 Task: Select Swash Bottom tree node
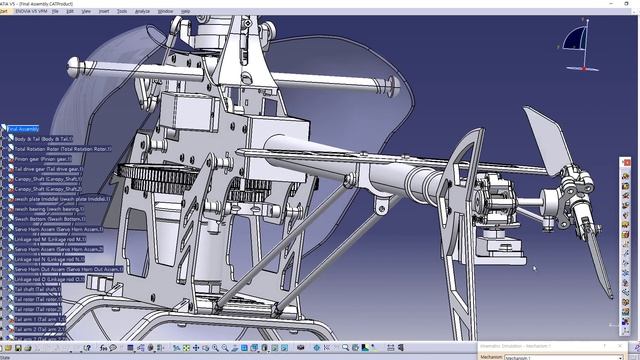pos(50,219)
